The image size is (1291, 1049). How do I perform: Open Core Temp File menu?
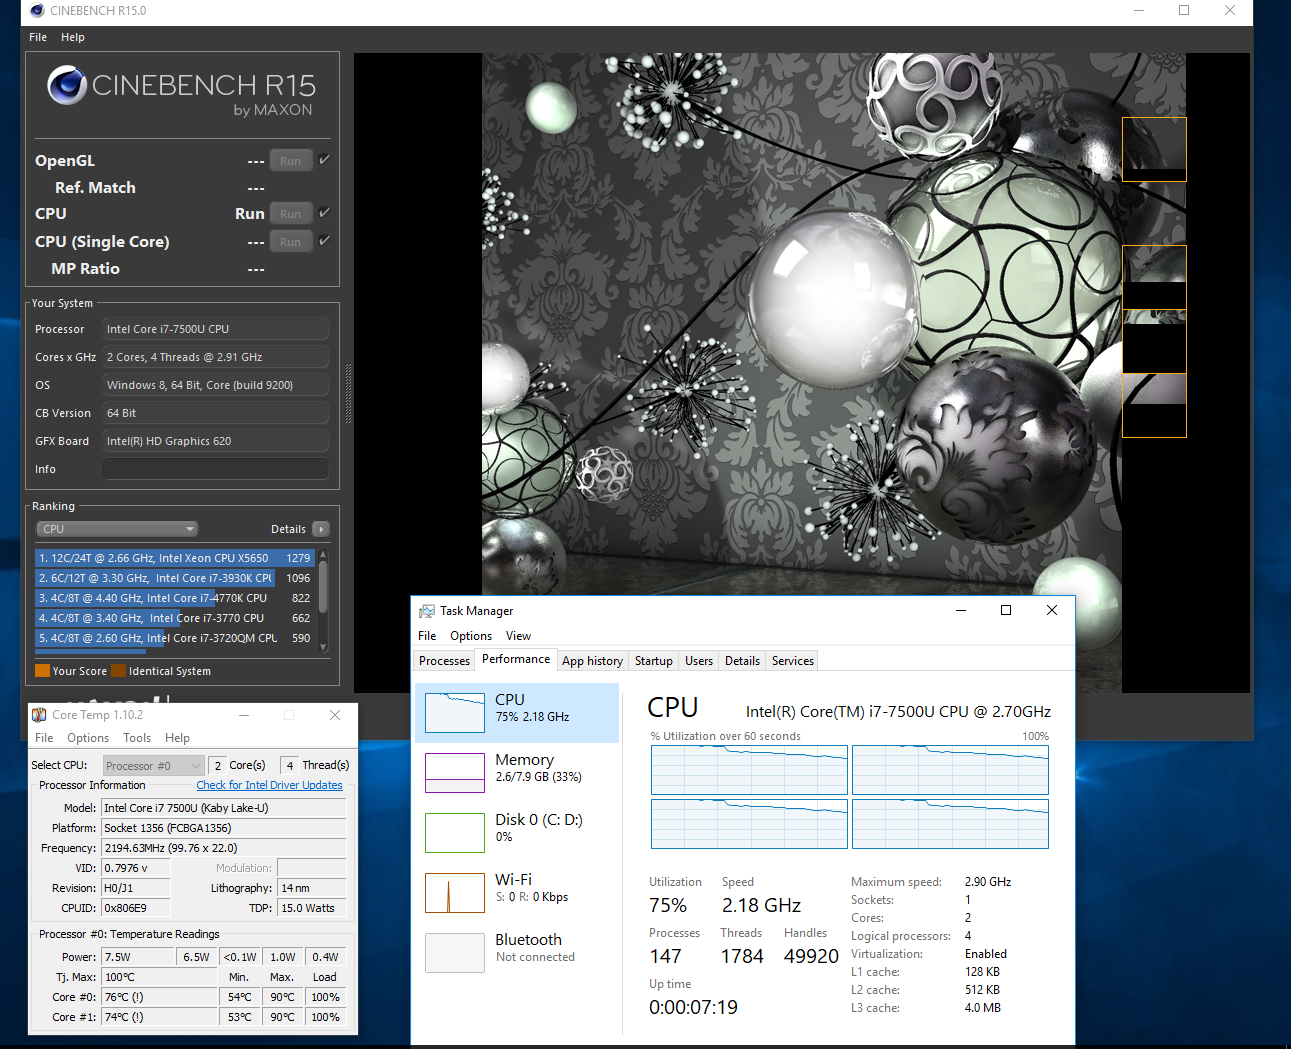tap(44, 738)
